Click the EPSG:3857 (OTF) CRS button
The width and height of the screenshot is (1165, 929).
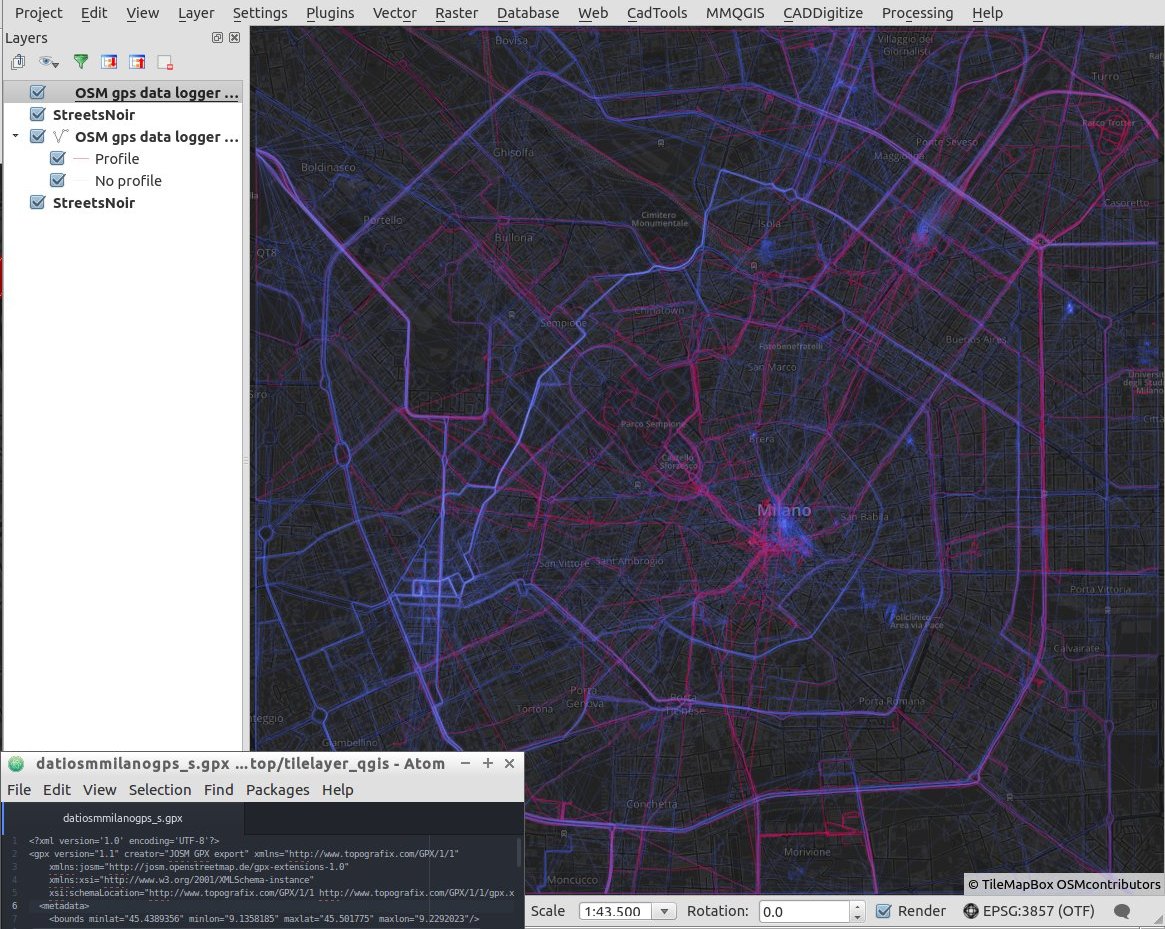[1038, 911]
